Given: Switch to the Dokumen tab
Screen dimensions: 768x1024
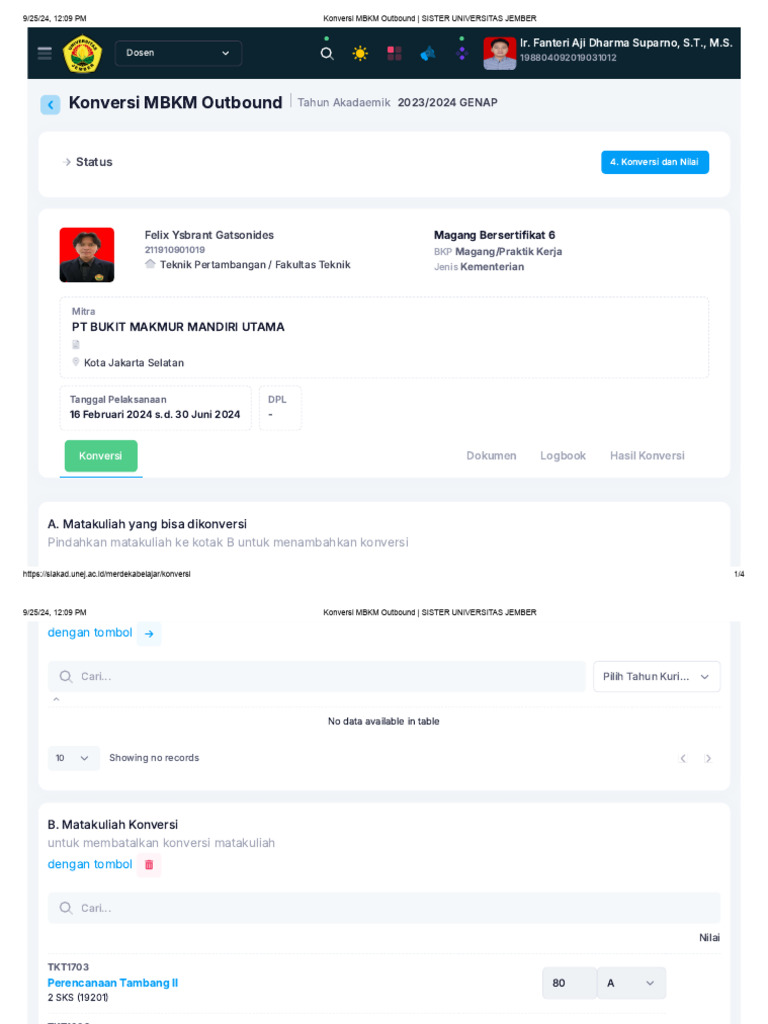Looking at the screenshot, I should [x=491, y=456].
